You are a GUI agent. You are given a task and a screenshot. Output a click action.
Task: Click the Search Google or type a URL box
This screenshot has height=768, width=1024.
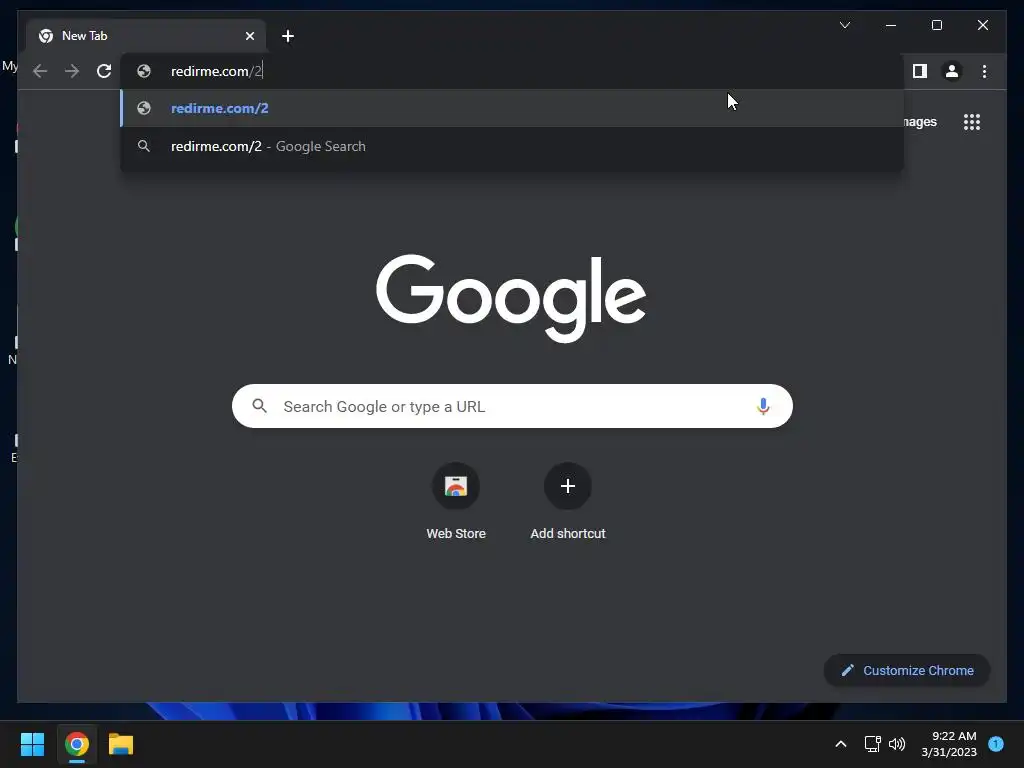(x=513, y=406)
